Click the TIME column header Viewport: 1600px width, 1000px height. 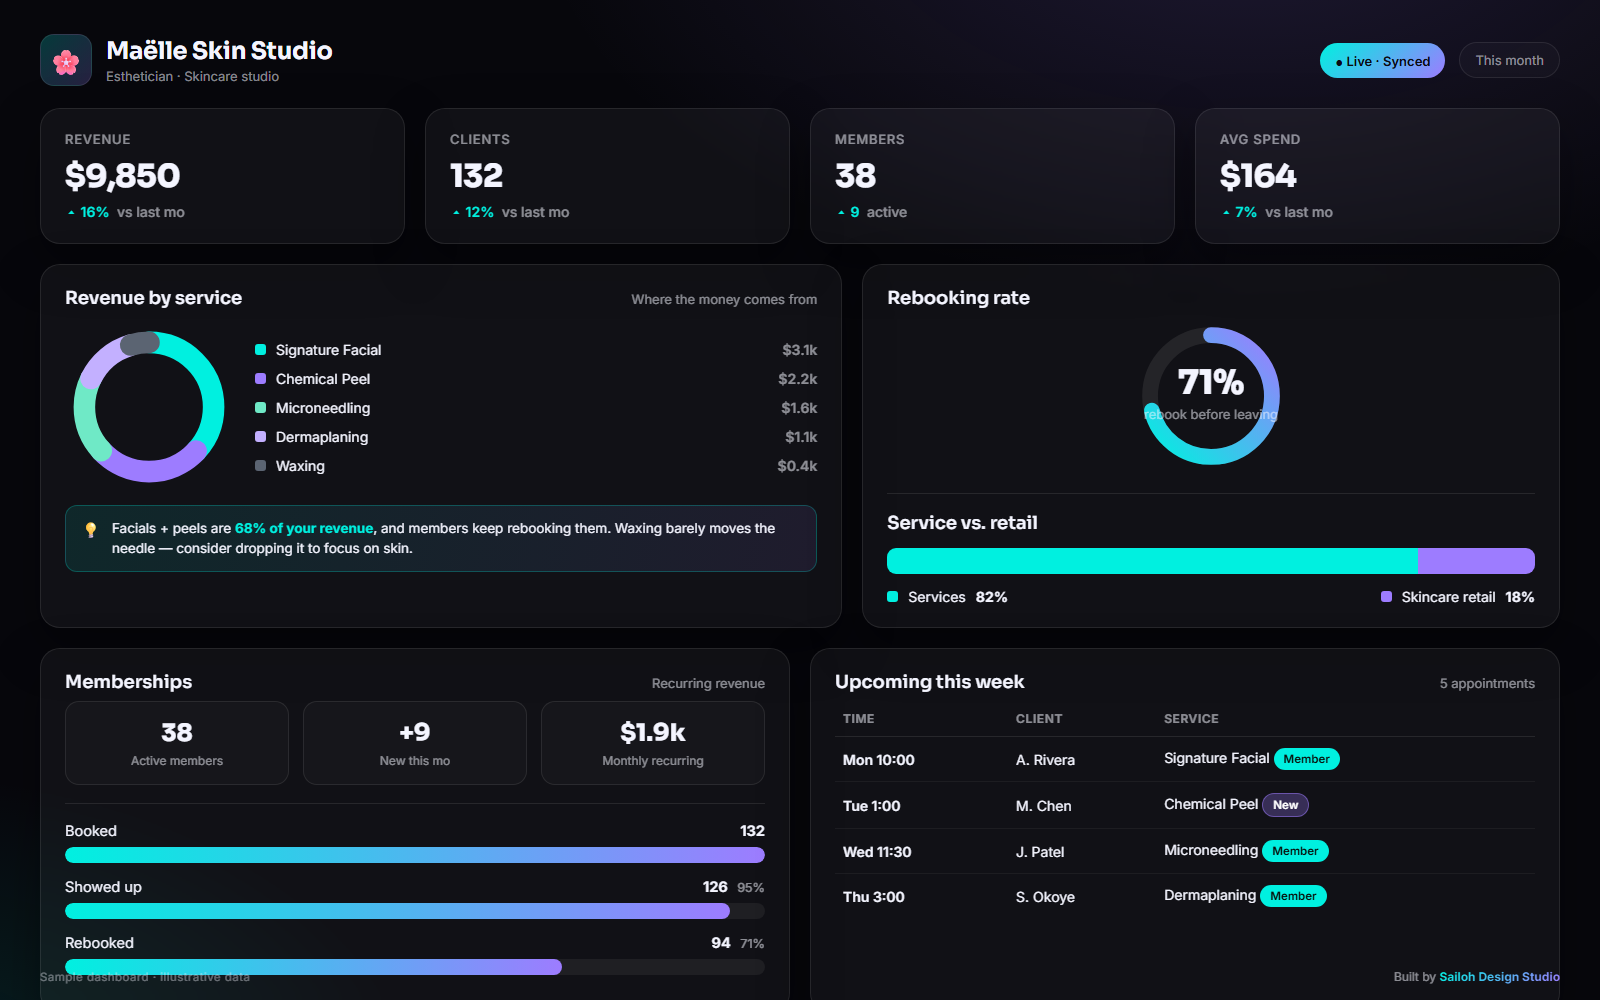[859, 719]
